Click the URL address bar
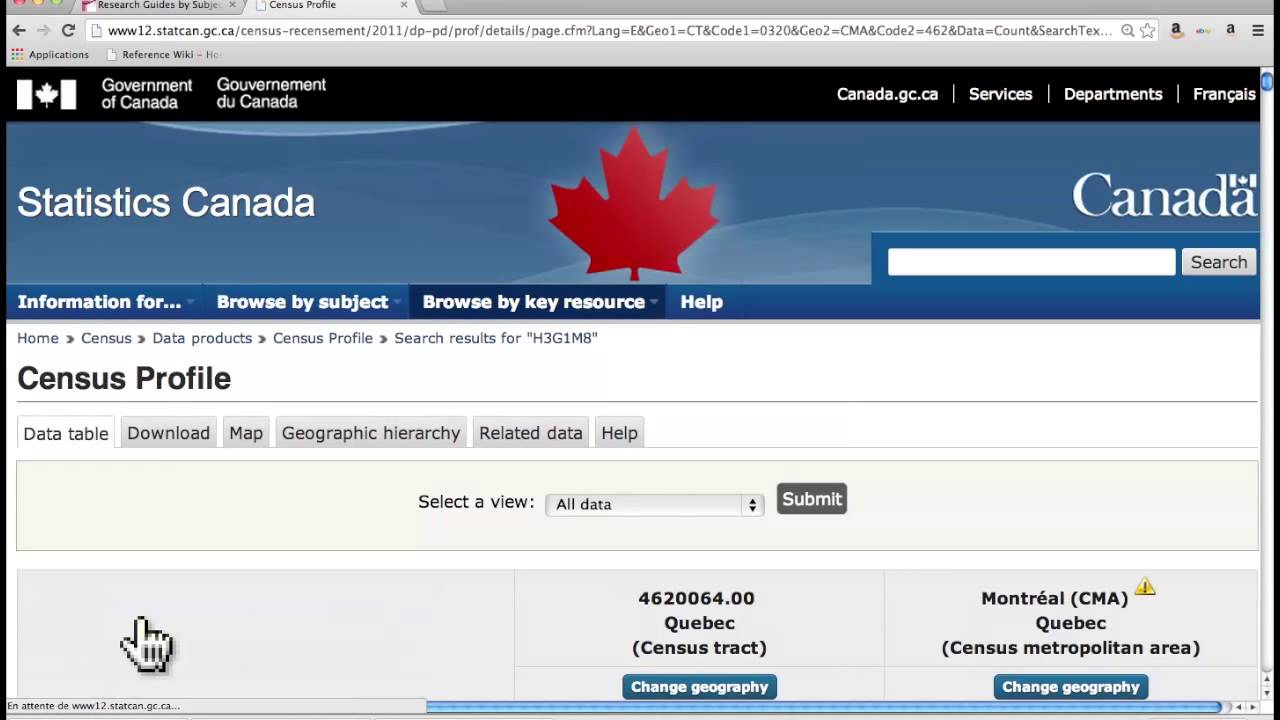The height and width of the screenshot is (720, 1280). 608,31
